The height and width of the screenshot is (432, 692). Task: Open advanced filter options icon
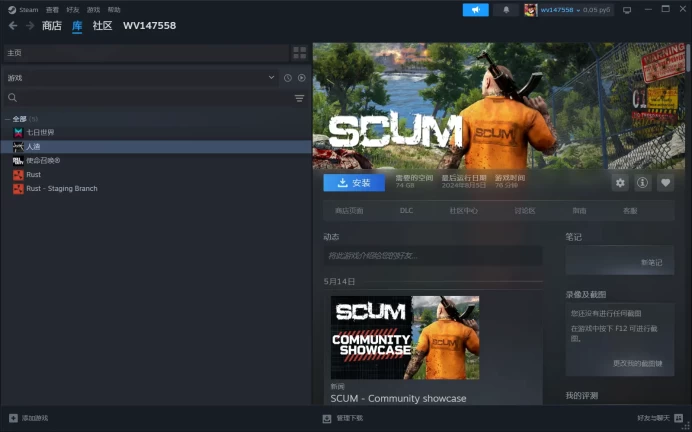299,98
